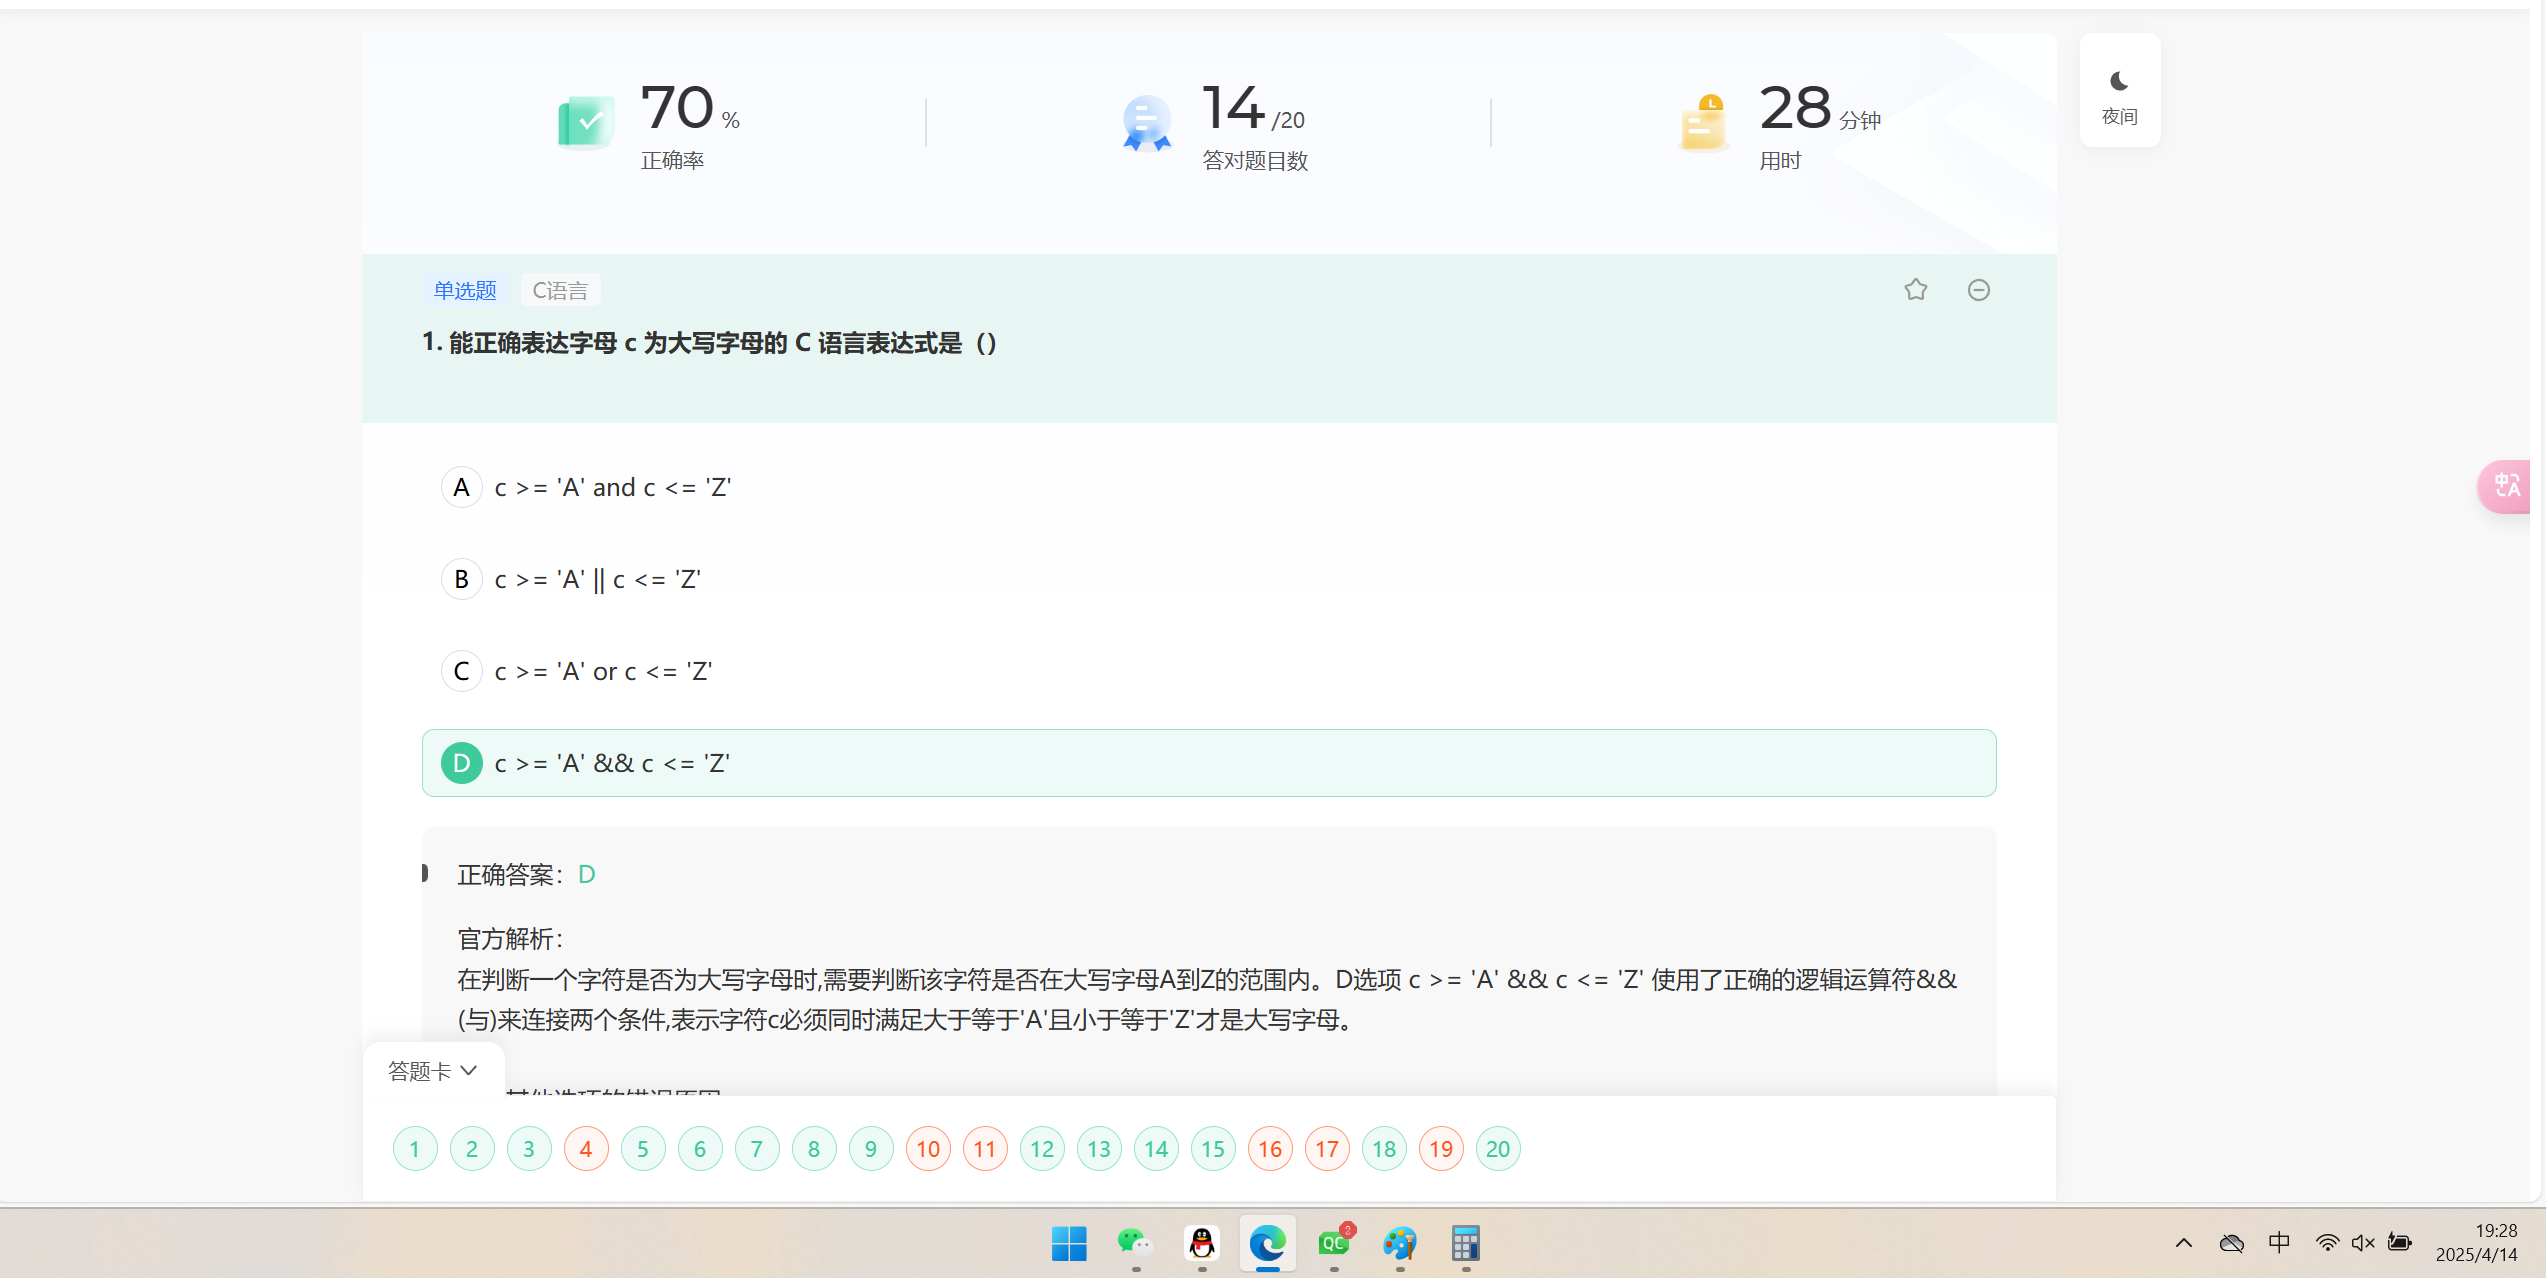
Task: Open the 中 input method switcher
Action: click(x=2279, y=1242)
